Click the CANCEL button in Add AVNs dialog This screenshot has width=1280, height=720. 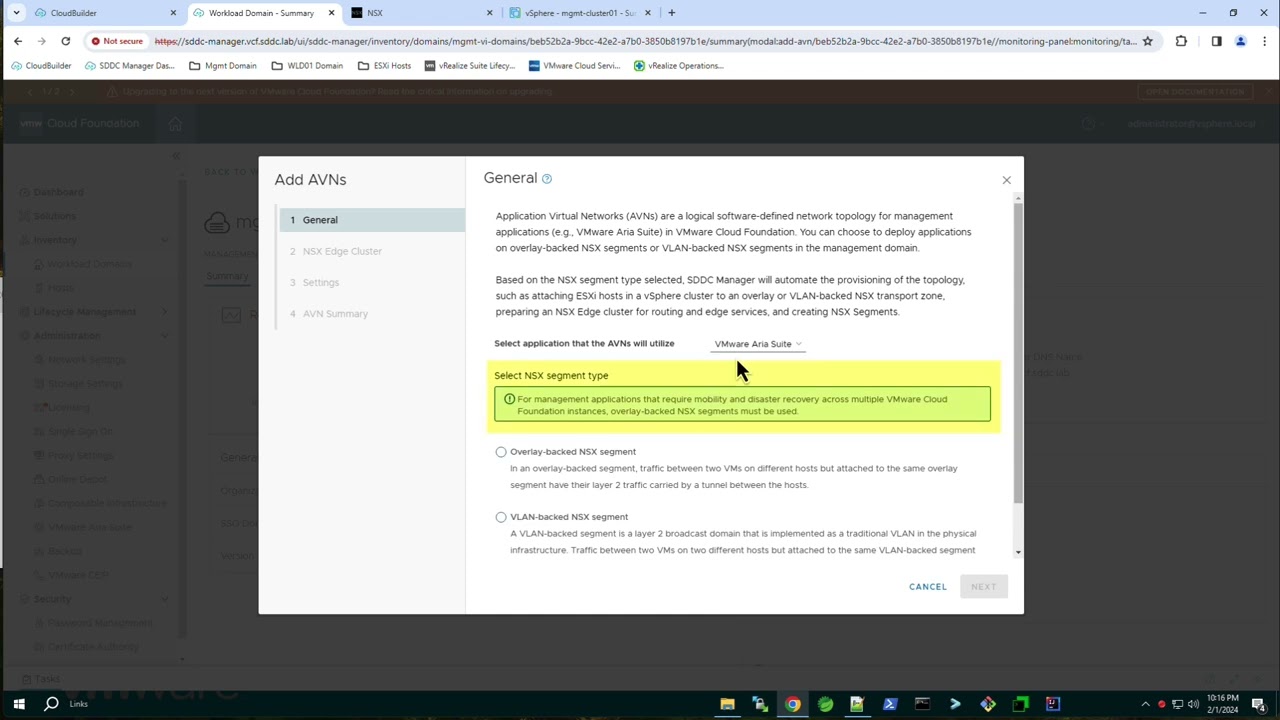click(927, 587)
